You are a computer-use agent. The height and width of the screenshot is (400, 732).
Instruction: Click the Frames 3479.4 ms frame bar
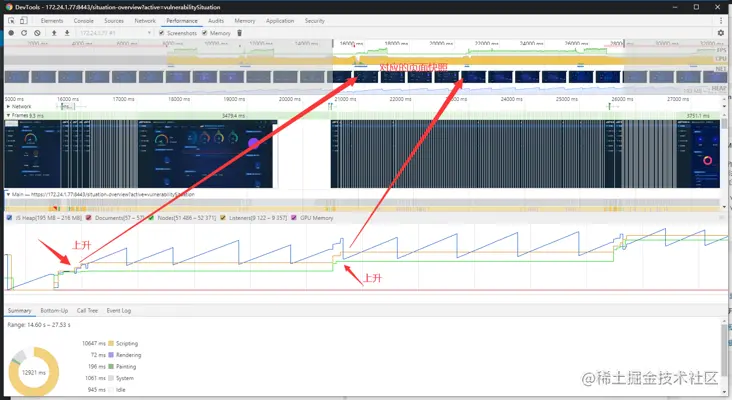point(233,115)
